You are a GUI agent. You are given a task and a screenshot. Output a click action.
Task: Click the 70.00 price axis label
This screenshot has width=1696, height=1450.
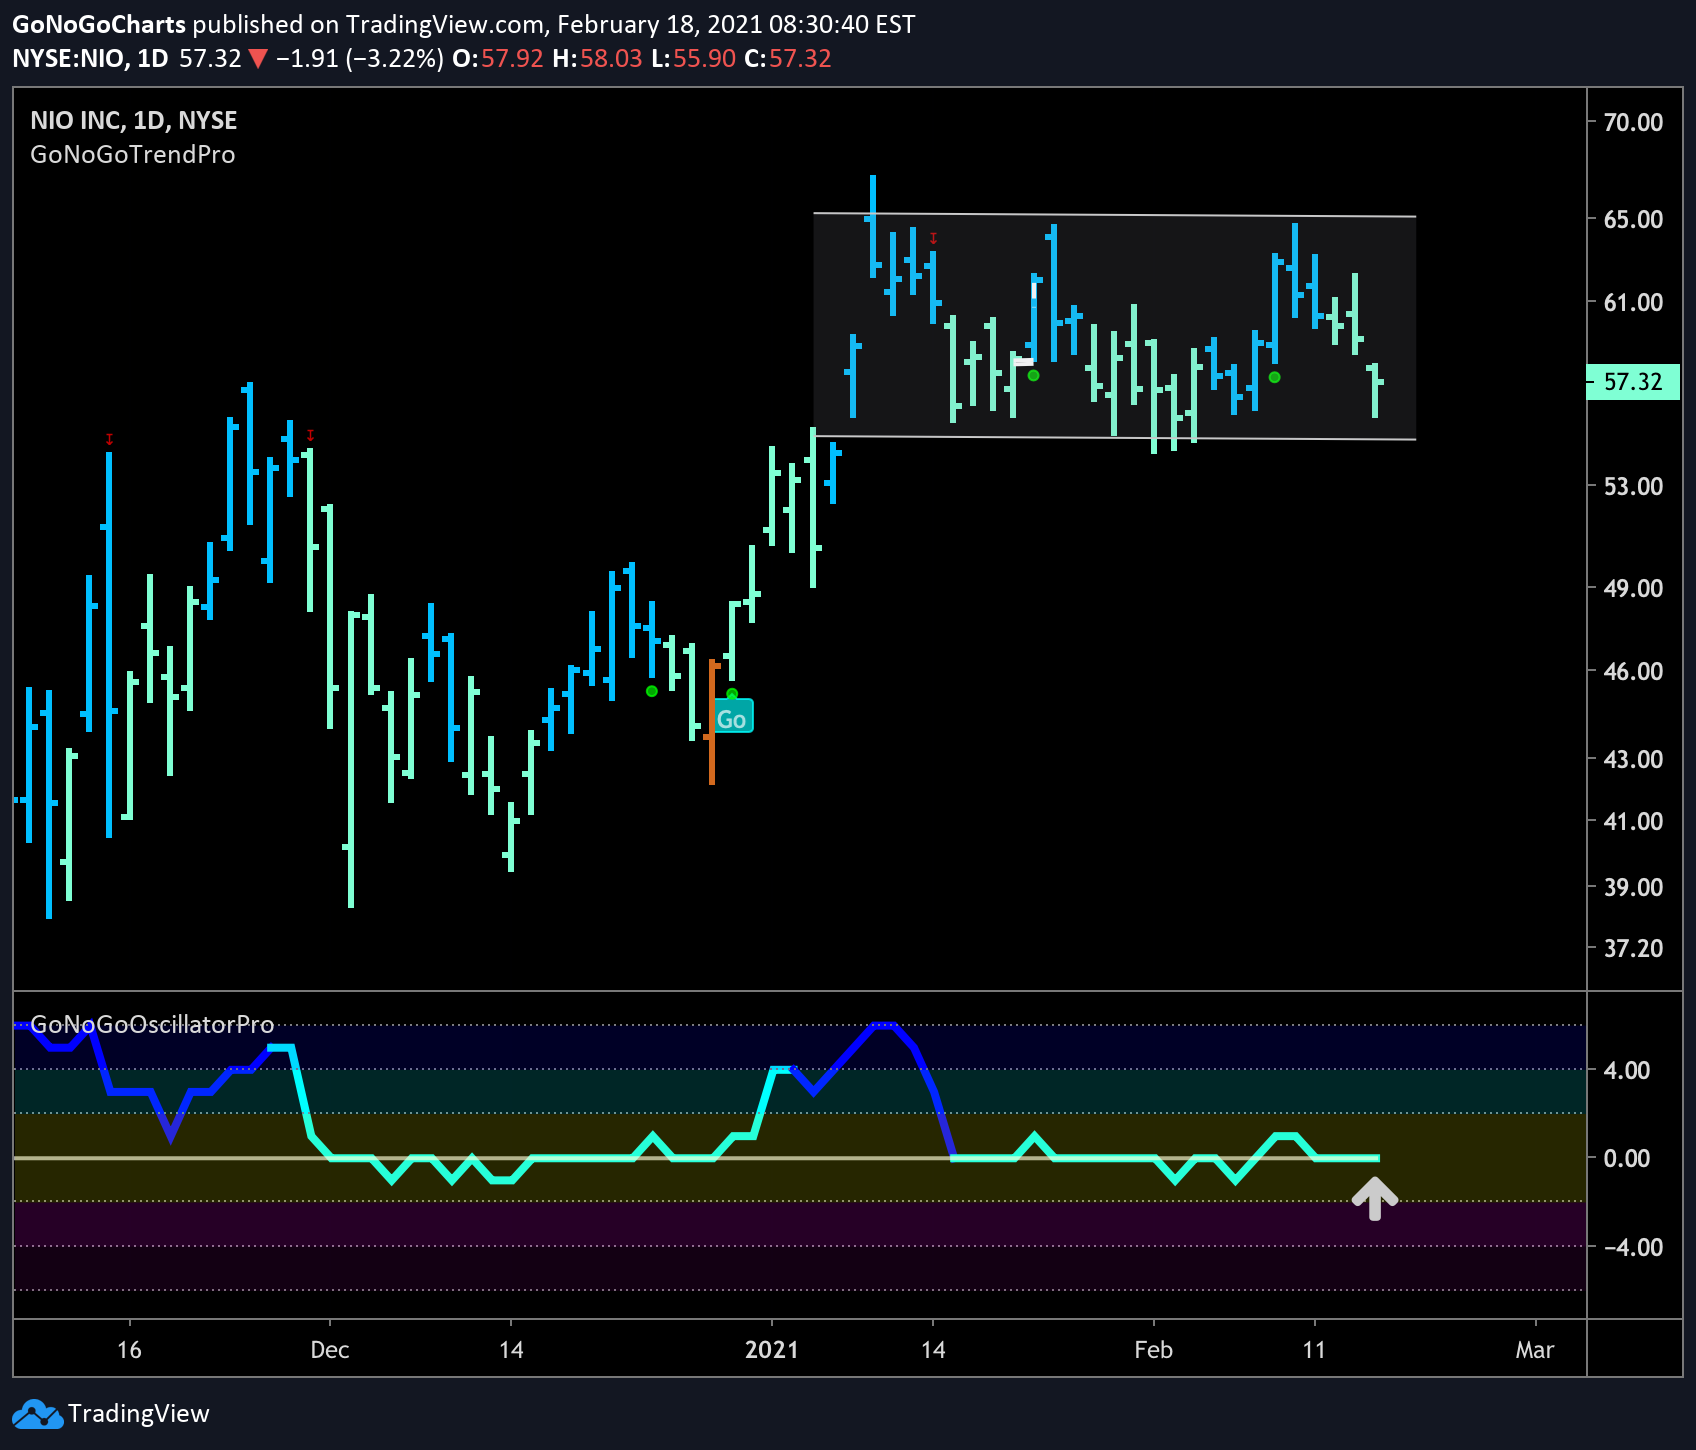(x=1633, y=123)
